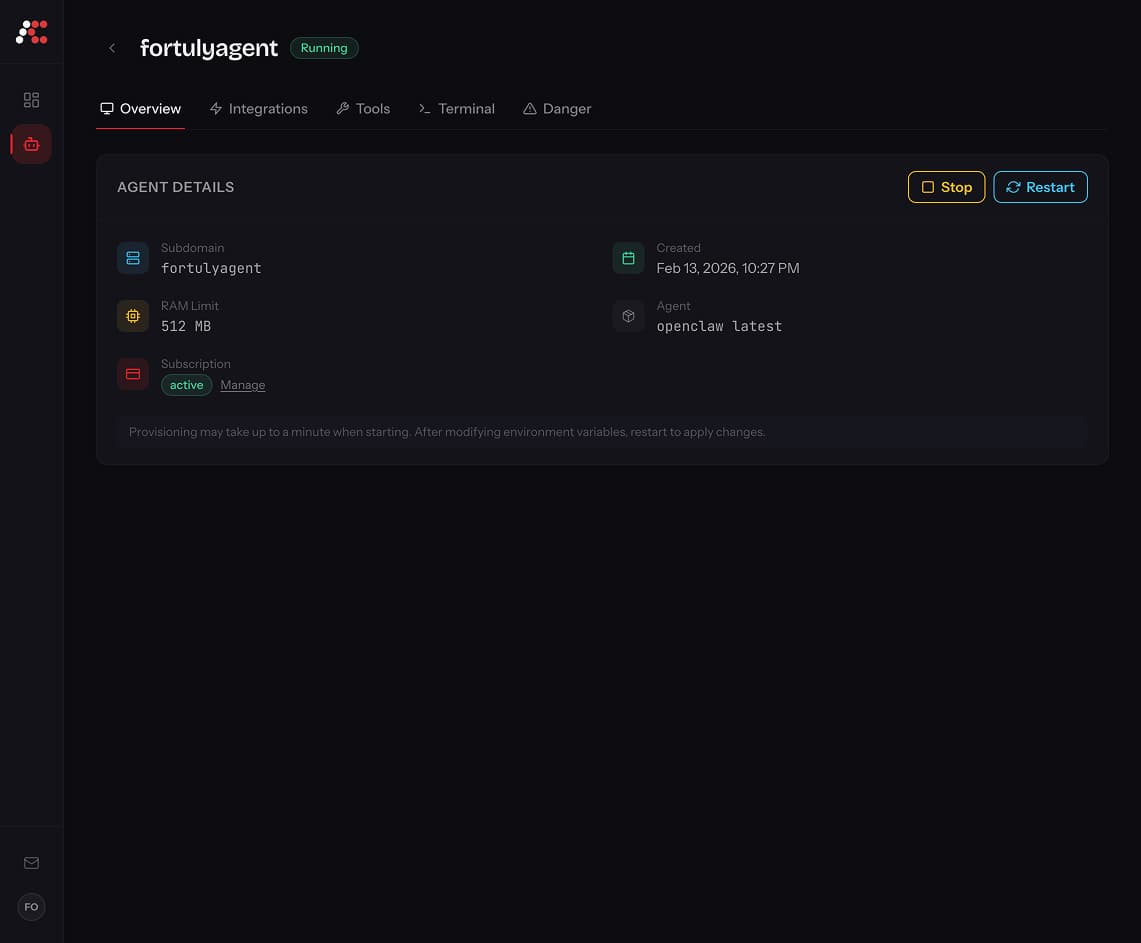Switch to the Integrations tab
The width and height of the screenshot is (1141, 943).
click(258, 108)
